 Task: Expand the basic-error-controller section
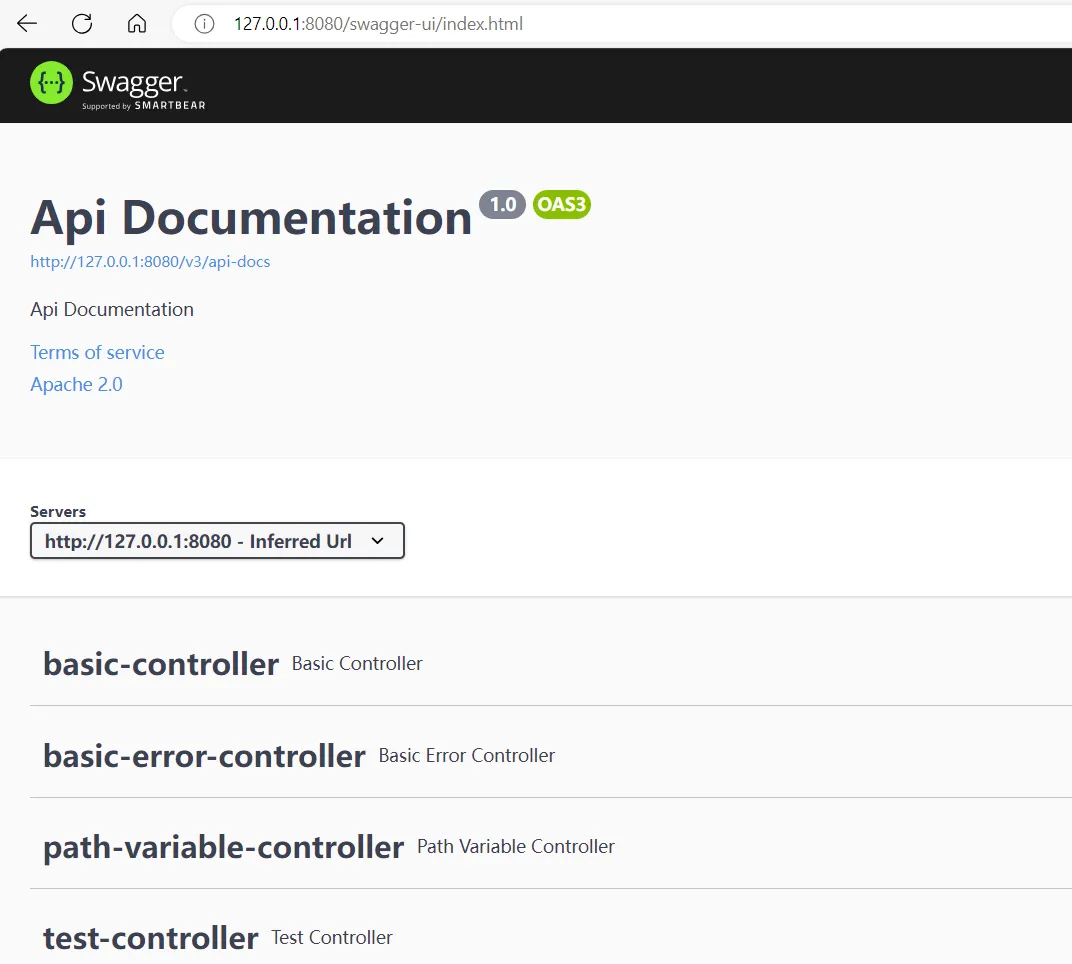click(204, 756)
